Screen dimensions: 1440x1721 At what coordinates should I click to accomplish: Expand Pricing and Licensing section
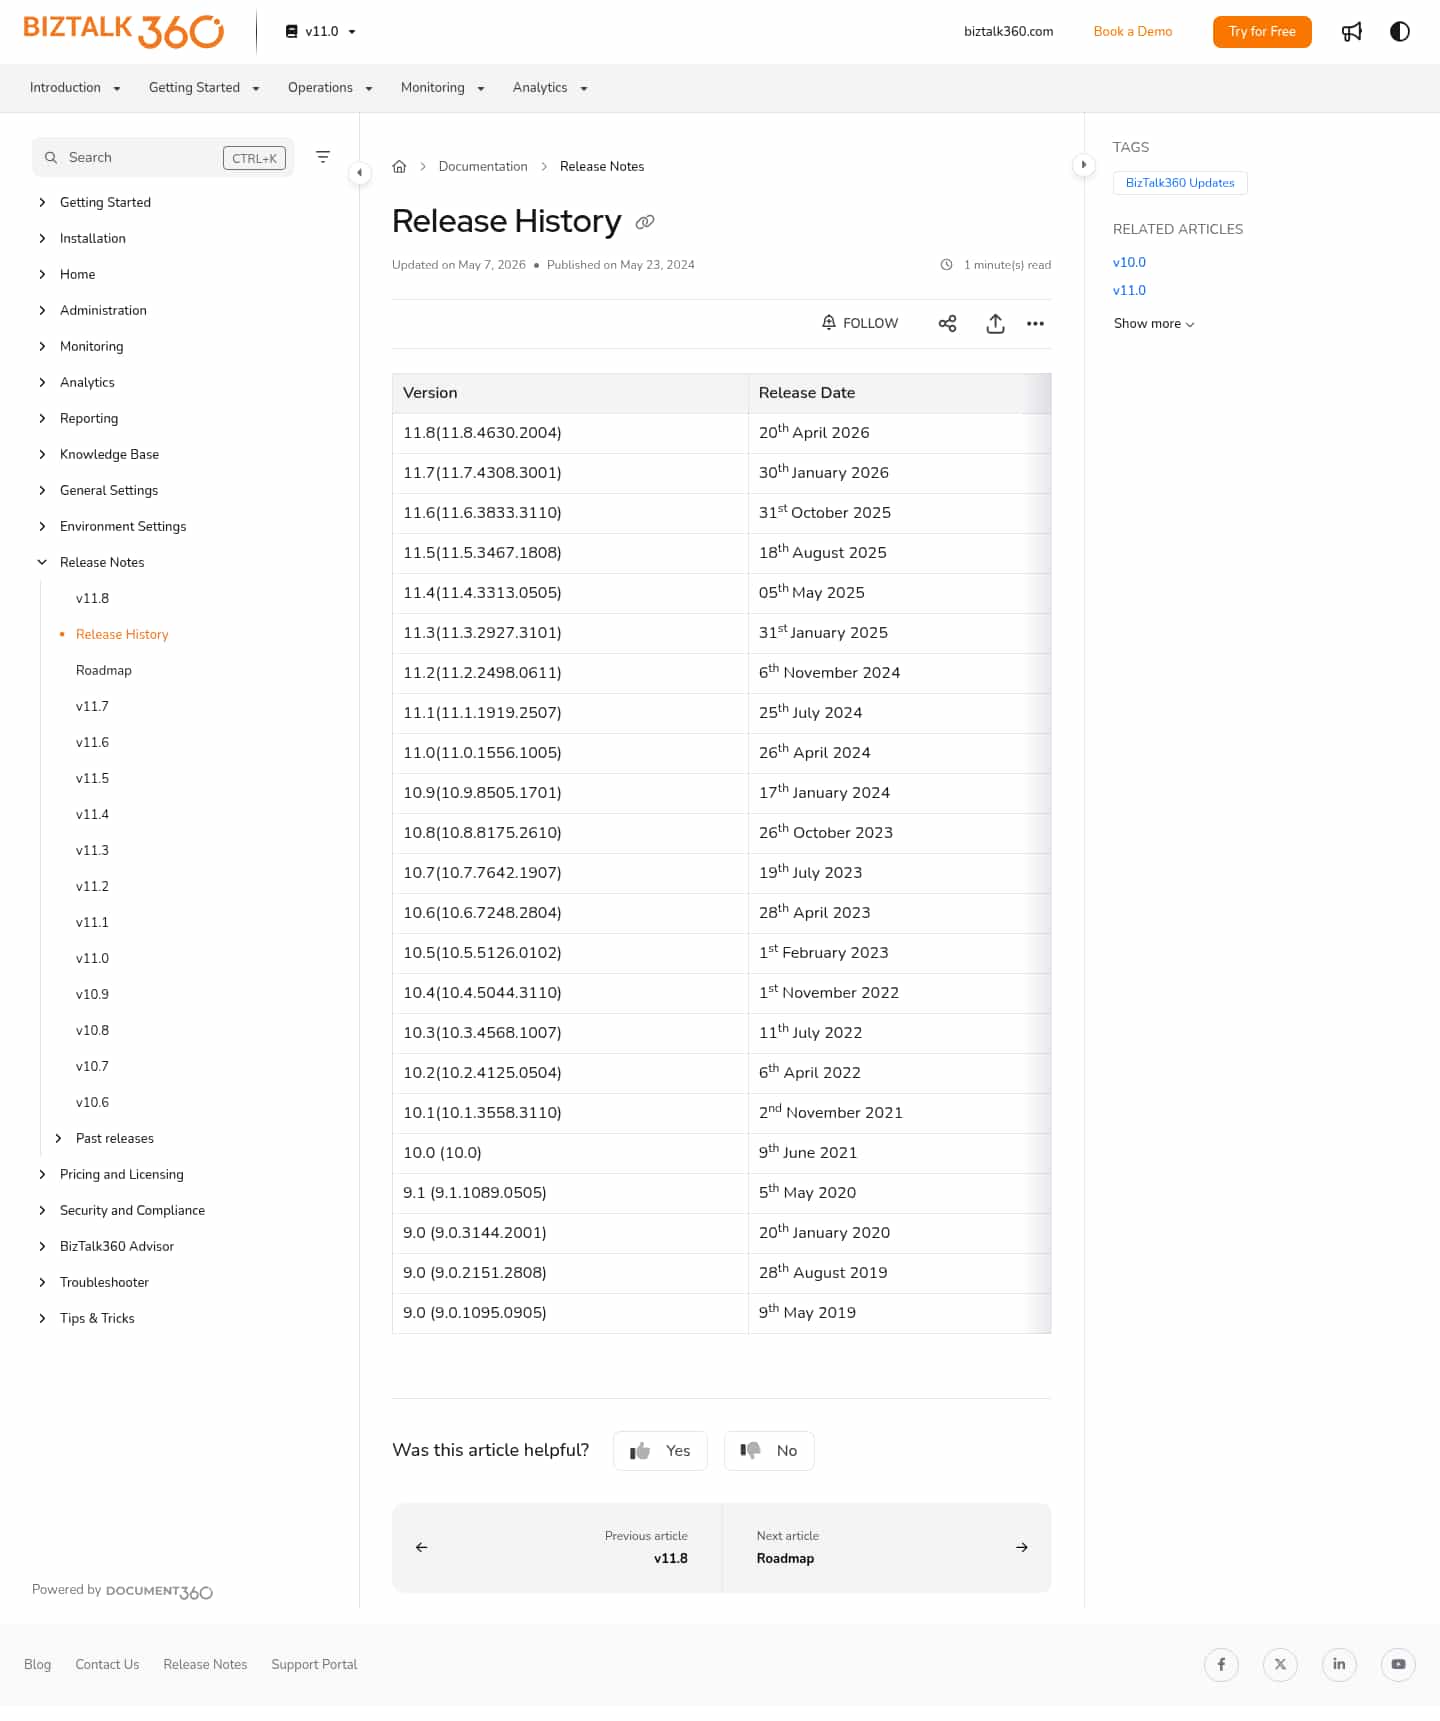click(x=42, y=1175)
